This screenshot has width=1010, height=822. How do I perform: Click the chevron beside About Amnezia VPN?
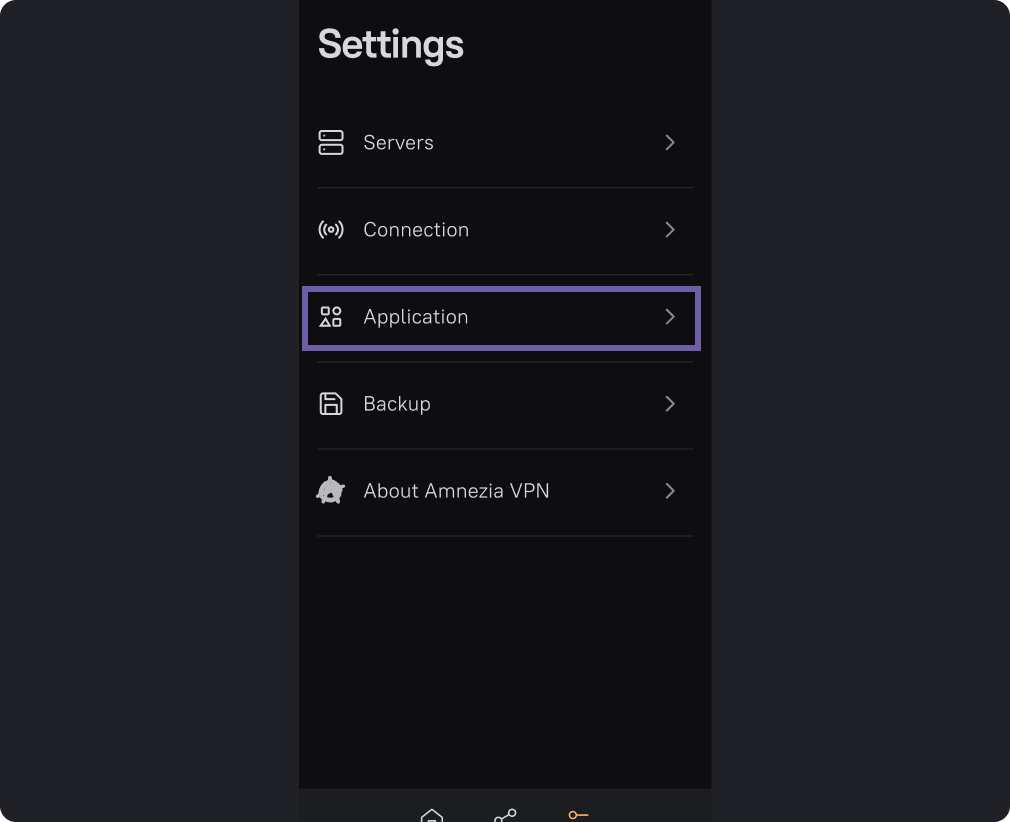[670, 491]
